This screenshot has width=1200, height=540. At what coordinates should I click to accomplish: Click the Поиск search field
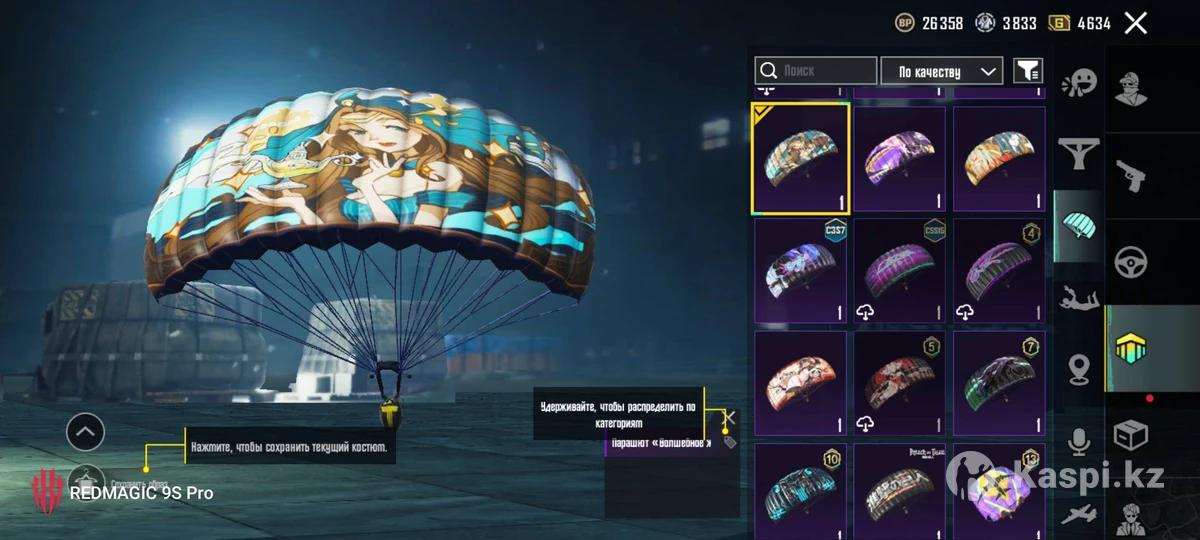[x=816, y=71]
